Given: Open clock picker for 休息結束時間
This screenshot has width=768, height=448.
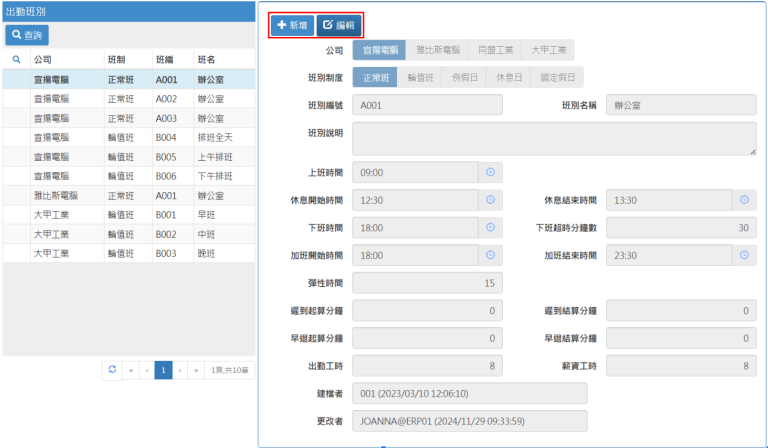Looking at the screenshot, I should click(744, 200).
